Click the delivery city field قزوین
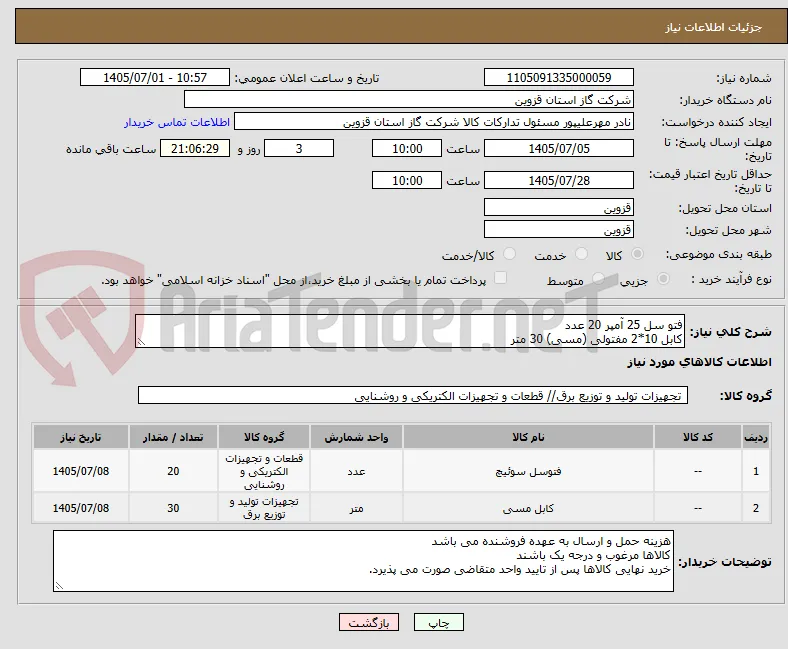Image resolution: width=788 pixels, height=649 pixels. (x=559, y=229)
